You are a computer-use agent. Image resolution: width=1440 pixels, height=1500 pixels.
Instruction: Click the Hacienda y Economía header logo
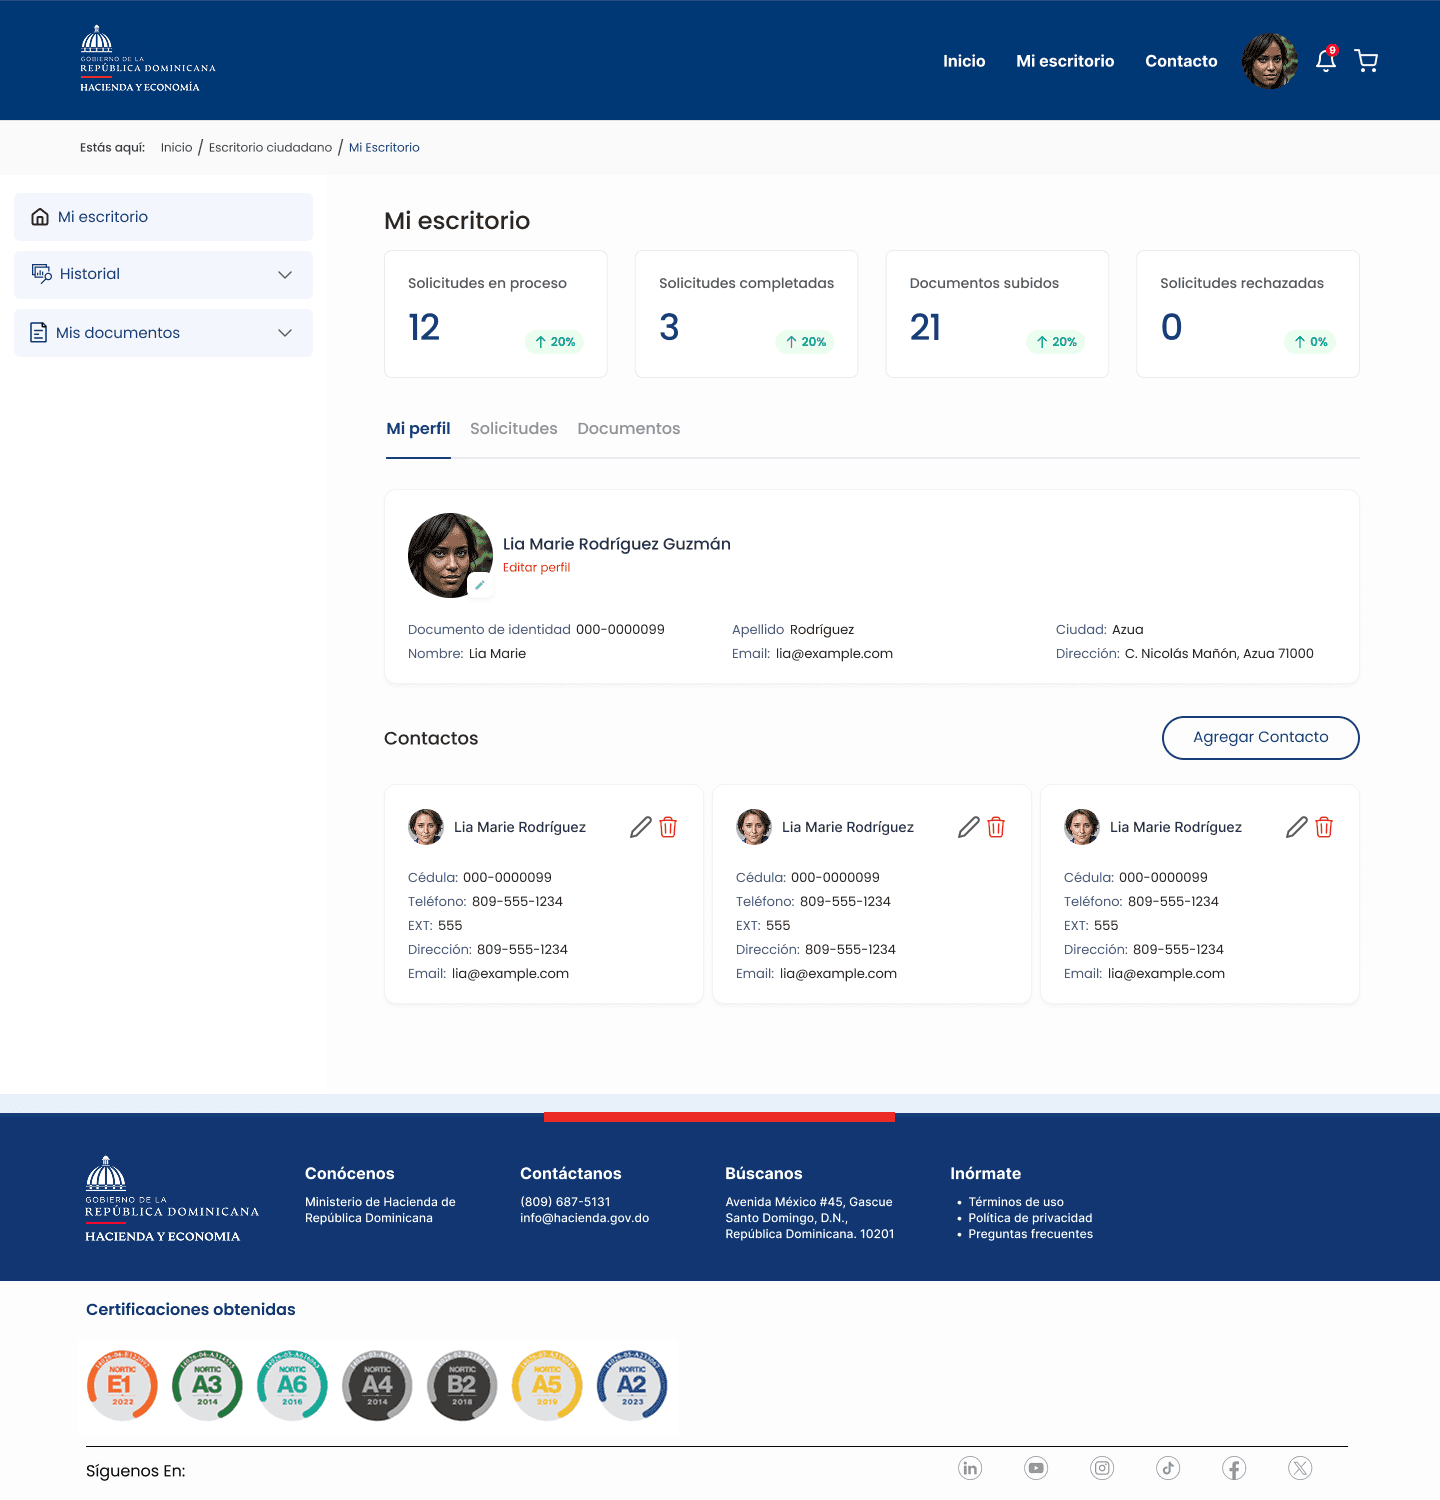tap(148, 59)
